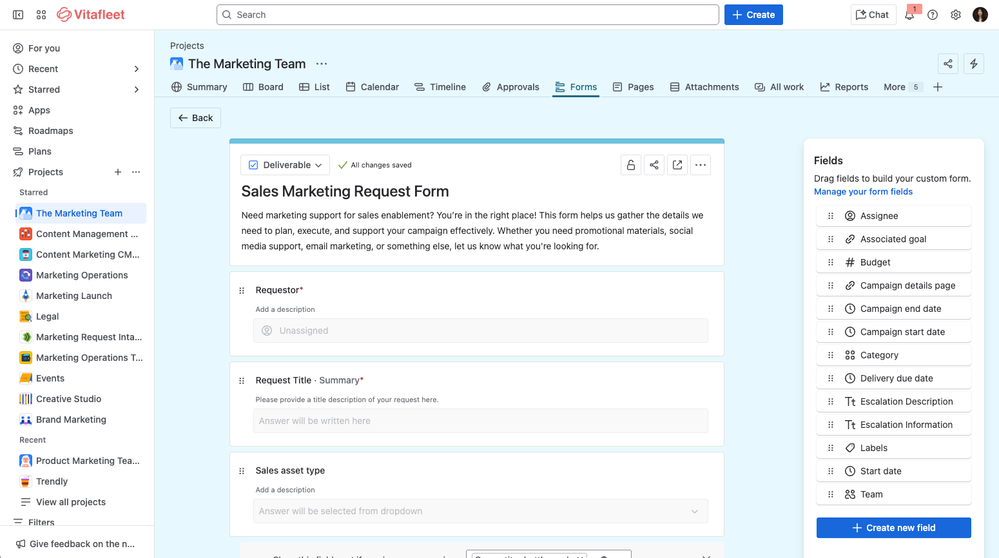Image resolution: width=999 pixels, height=558 pixels.
Task: Open the Deliverable work type dropdown
Action: (285, 165)
